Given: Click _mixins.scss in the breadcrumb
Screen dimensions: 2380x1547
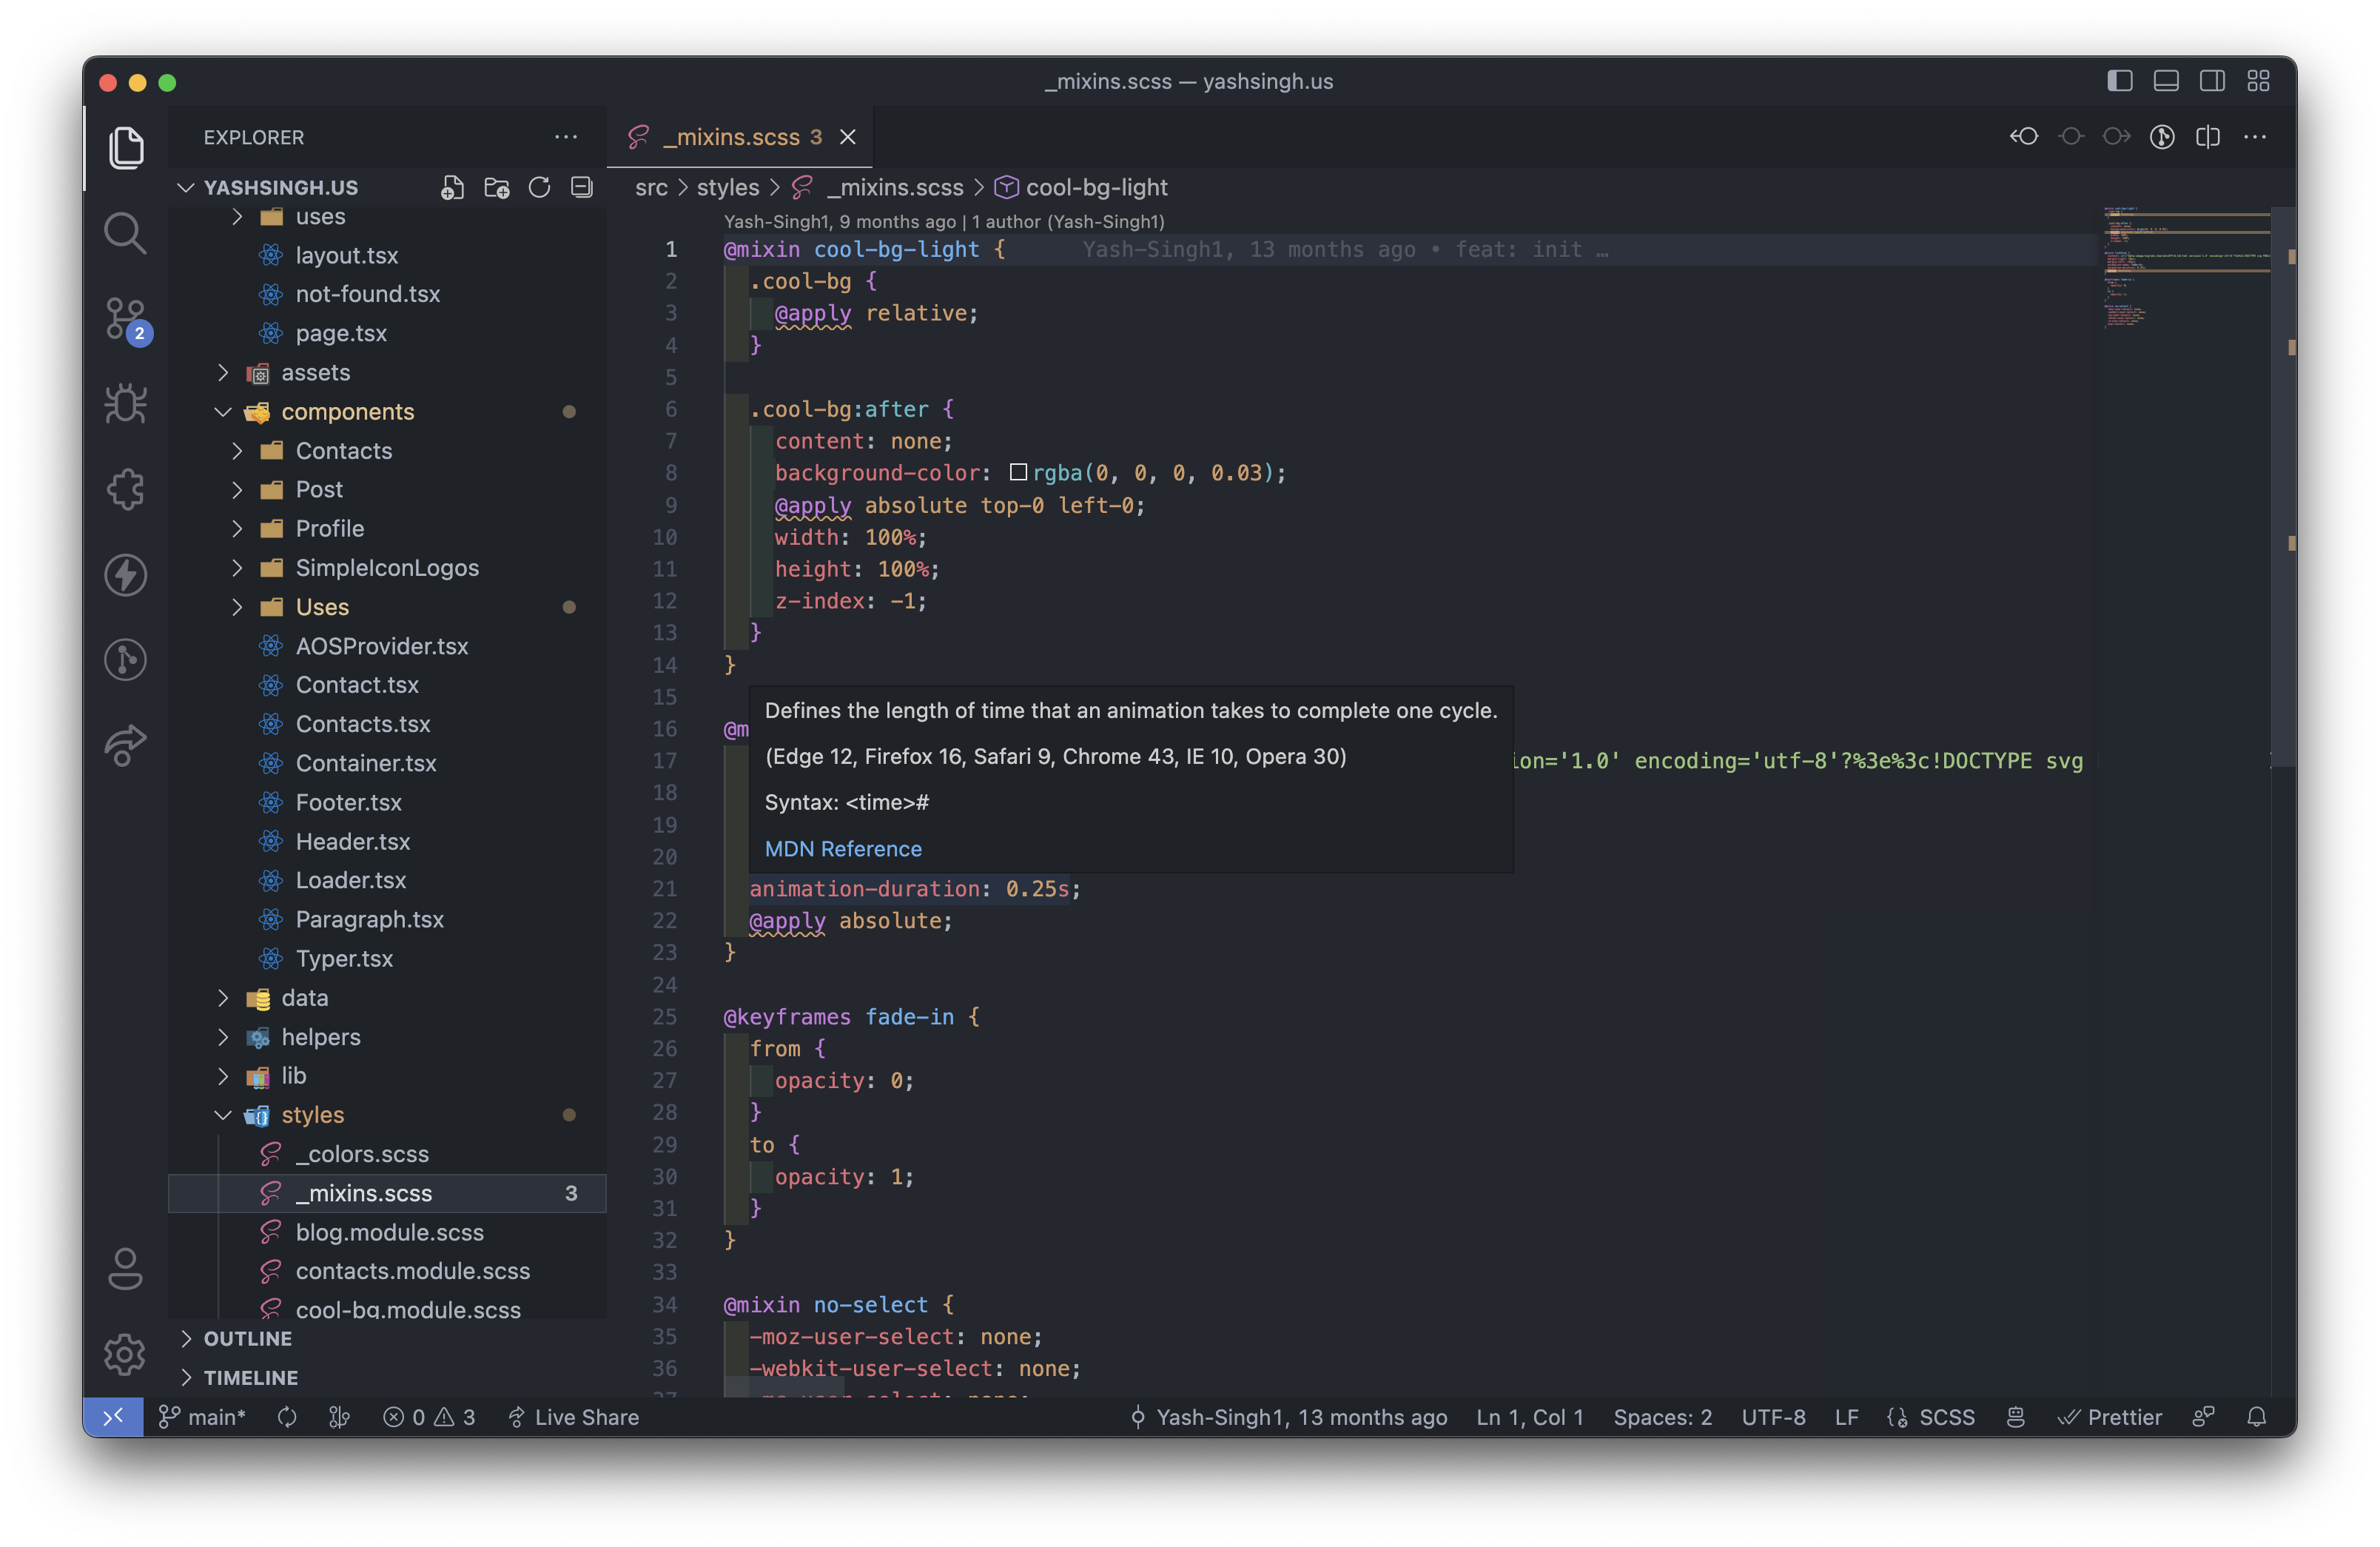Looking at the screenshot, I should pos(895,187).
